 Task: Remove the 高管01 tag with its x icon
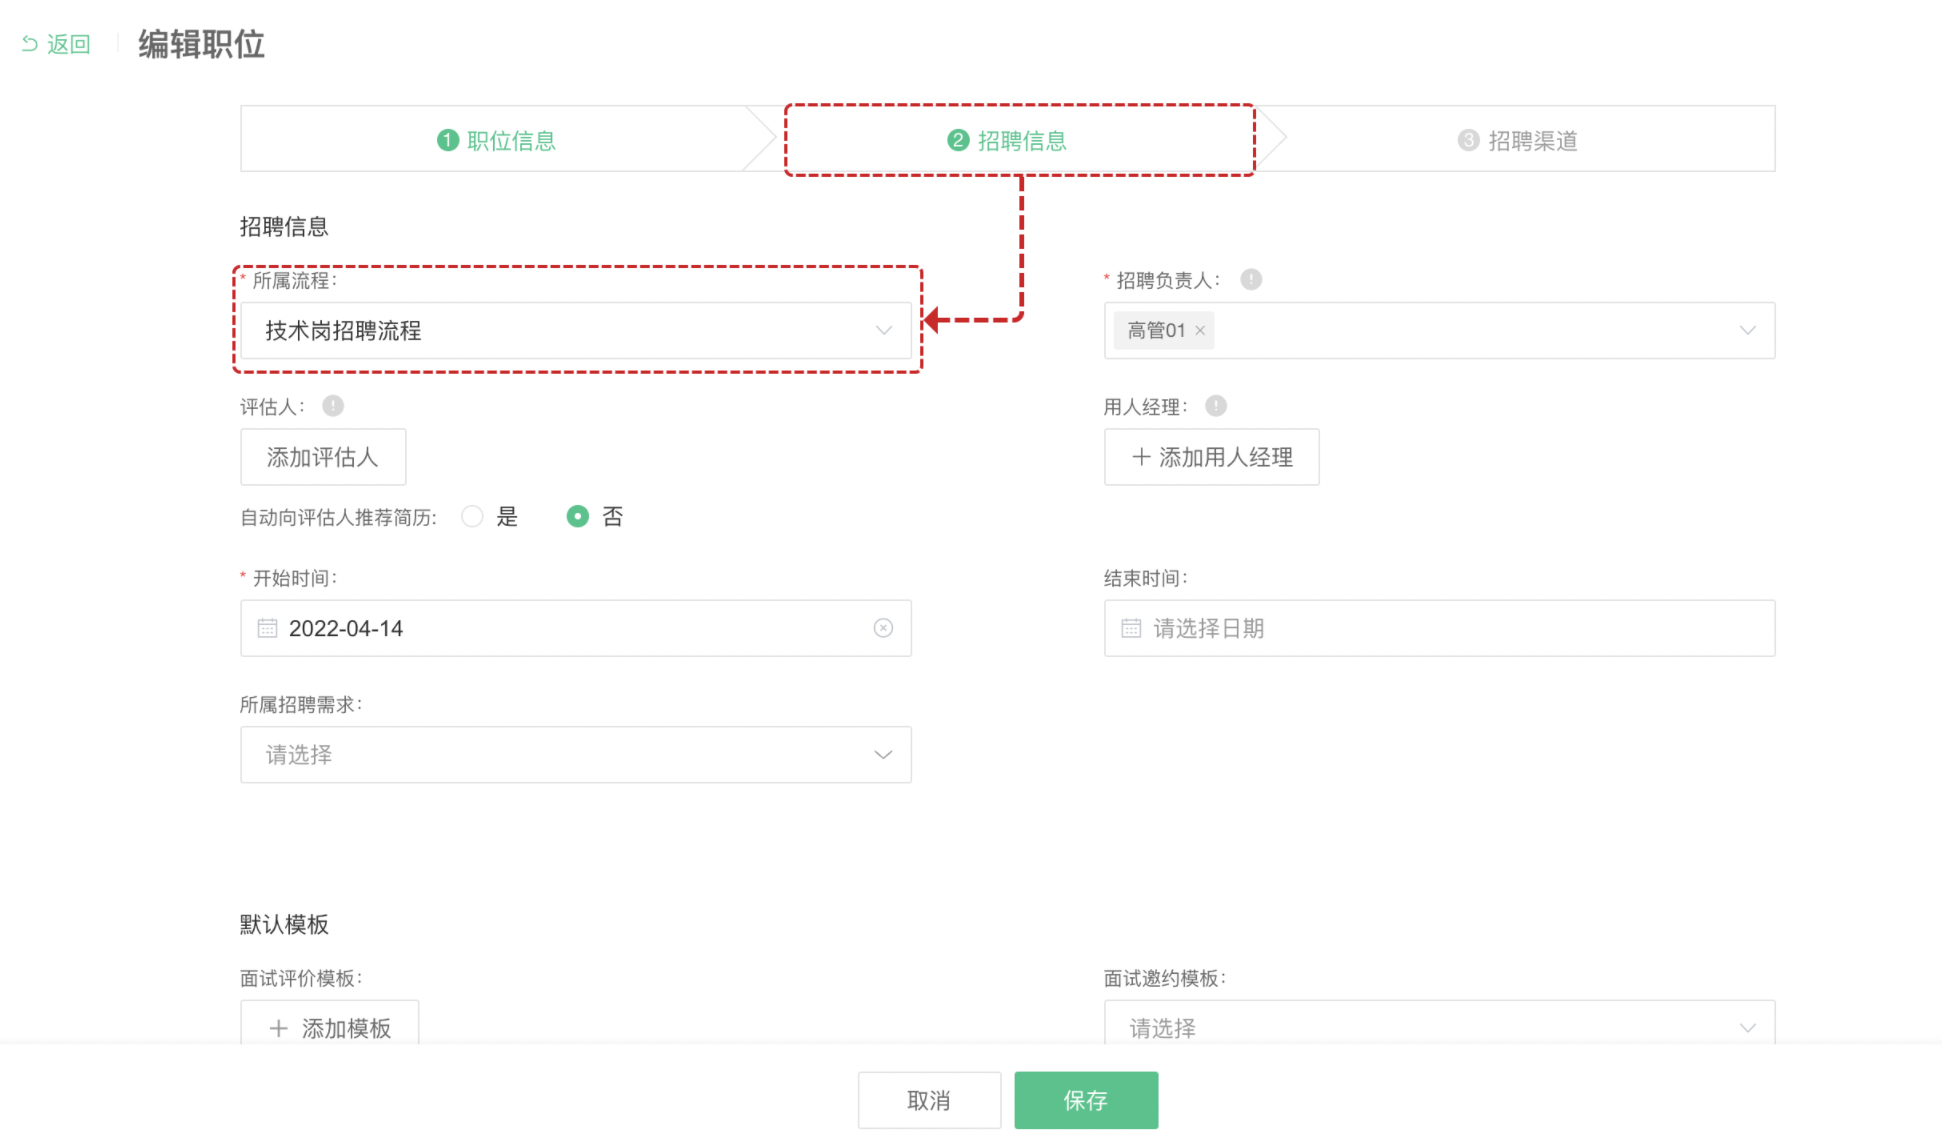pyautogui.click(x=1200, y=331)
